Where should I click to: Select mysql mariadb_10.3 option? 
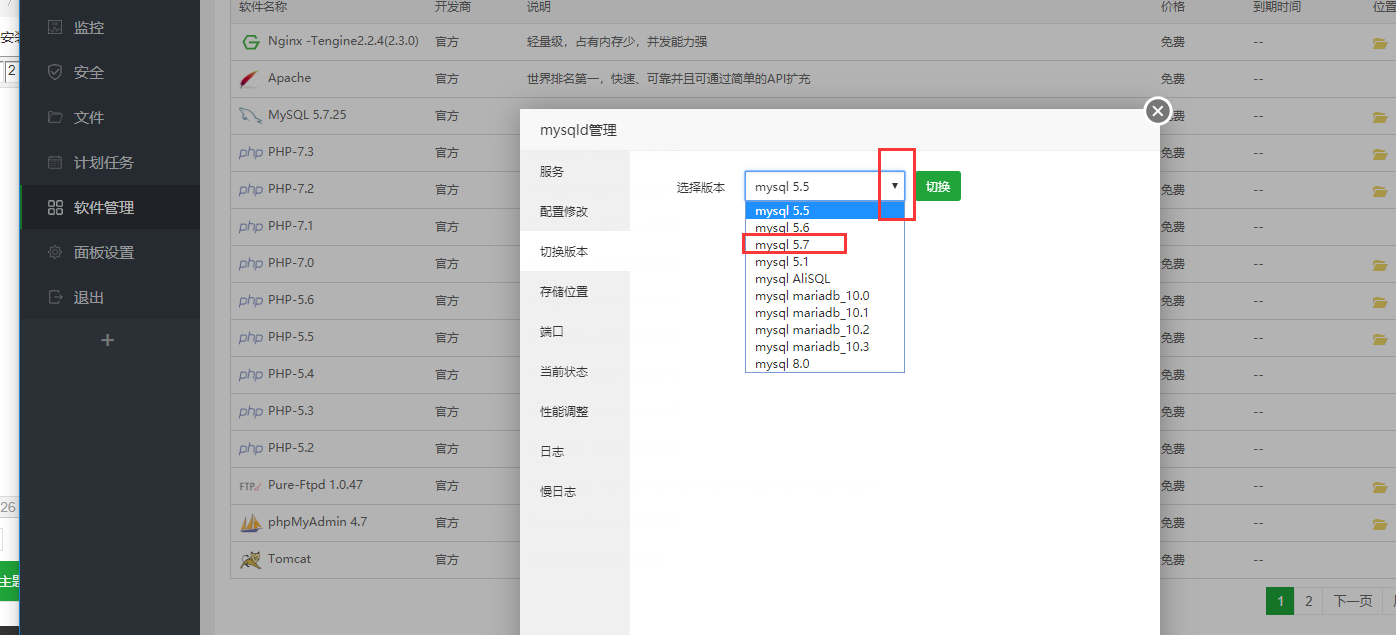click(825, 347)
